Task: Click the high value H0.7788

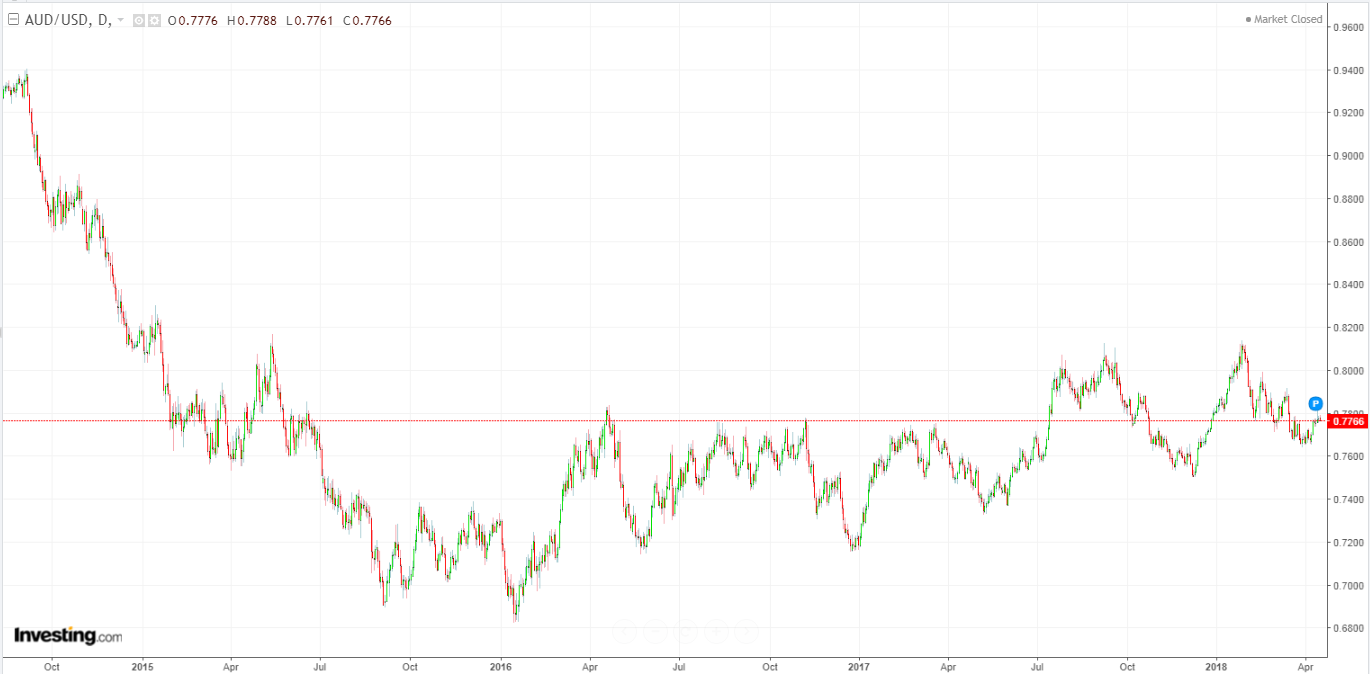Action: tap(251, 20)
